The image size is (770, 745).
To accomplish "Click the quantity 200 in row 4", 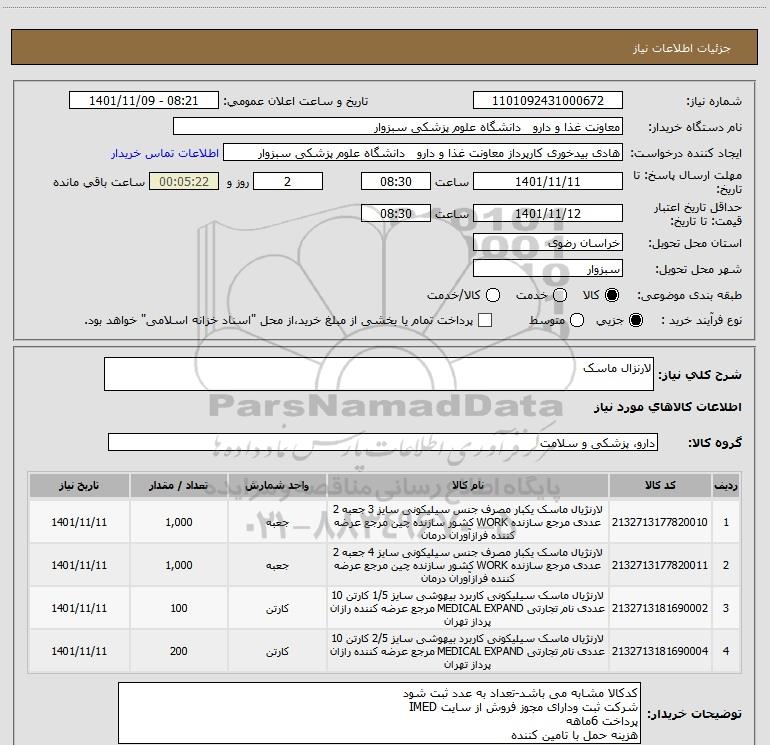I will coord(179,651).
